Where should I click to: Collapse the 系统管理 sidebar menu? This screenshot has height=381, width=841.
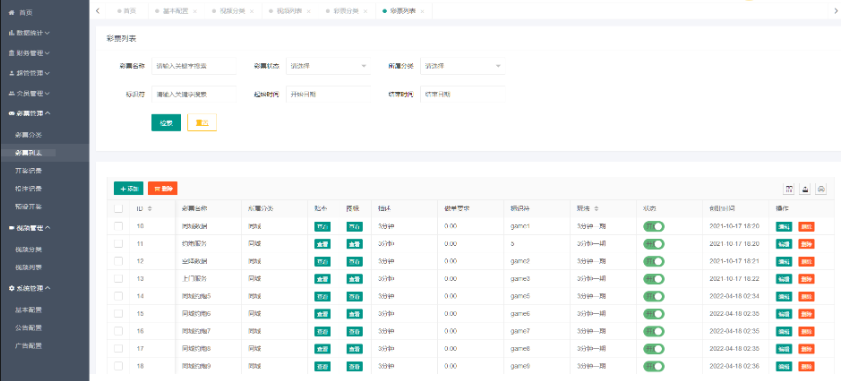tap(45, 288)
